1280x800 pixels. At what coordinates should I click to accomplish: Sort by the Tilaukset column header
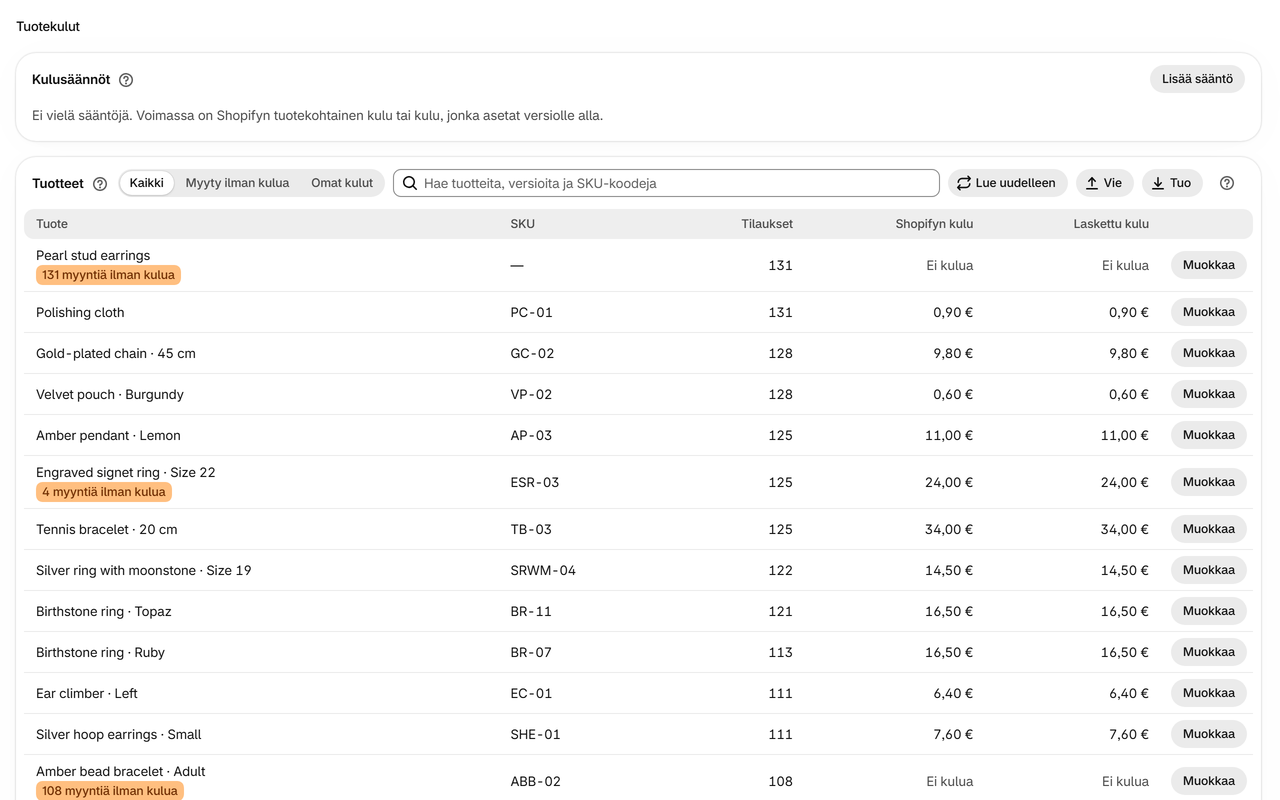767,224
